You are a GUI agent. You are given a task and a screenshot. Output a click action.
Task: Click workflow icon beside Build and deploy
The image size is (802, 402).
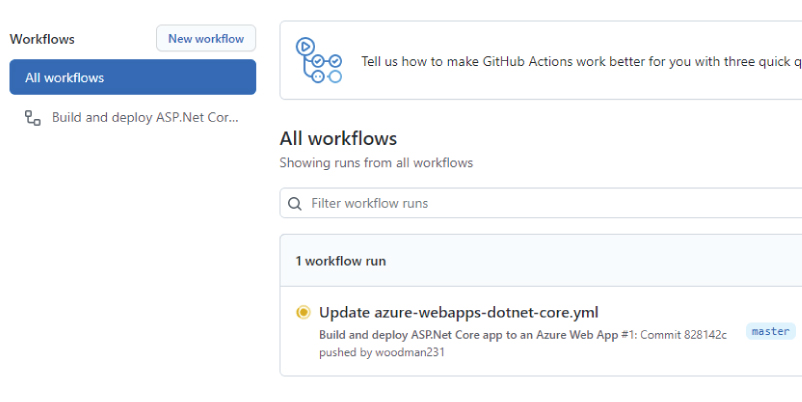click(x=33, y=118)
